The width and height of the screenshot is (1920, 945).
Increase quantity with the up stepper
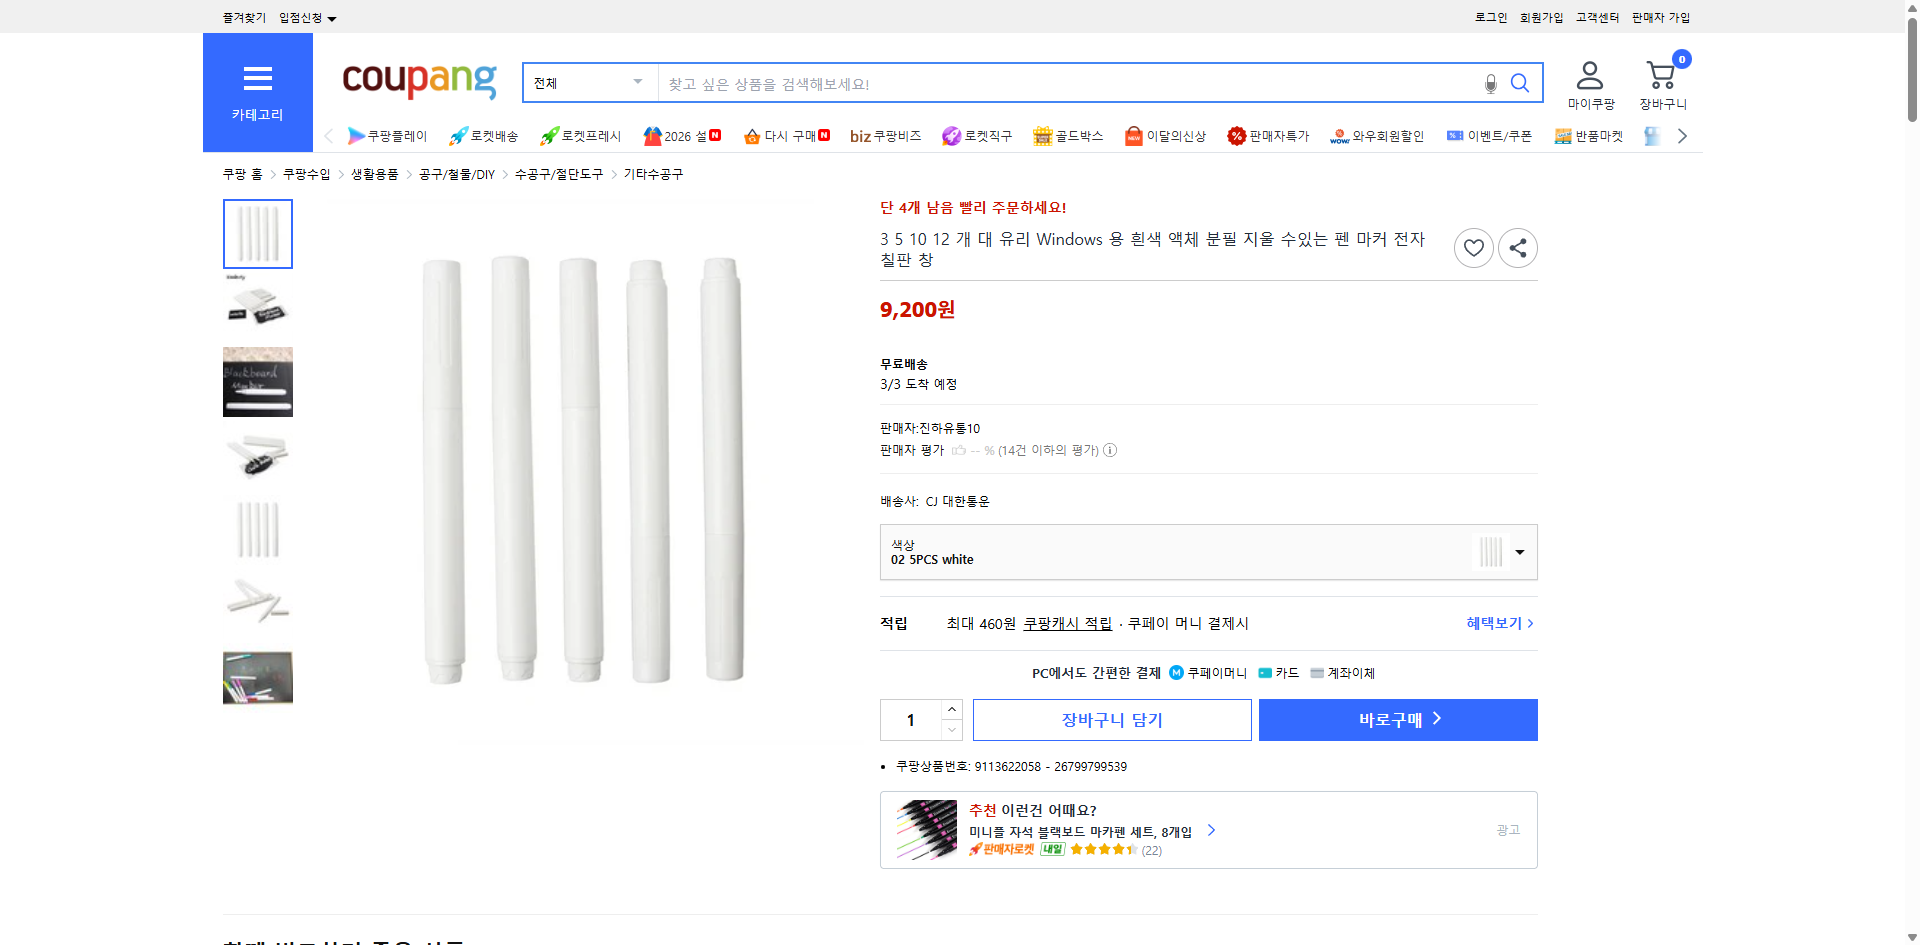point(951,709)
